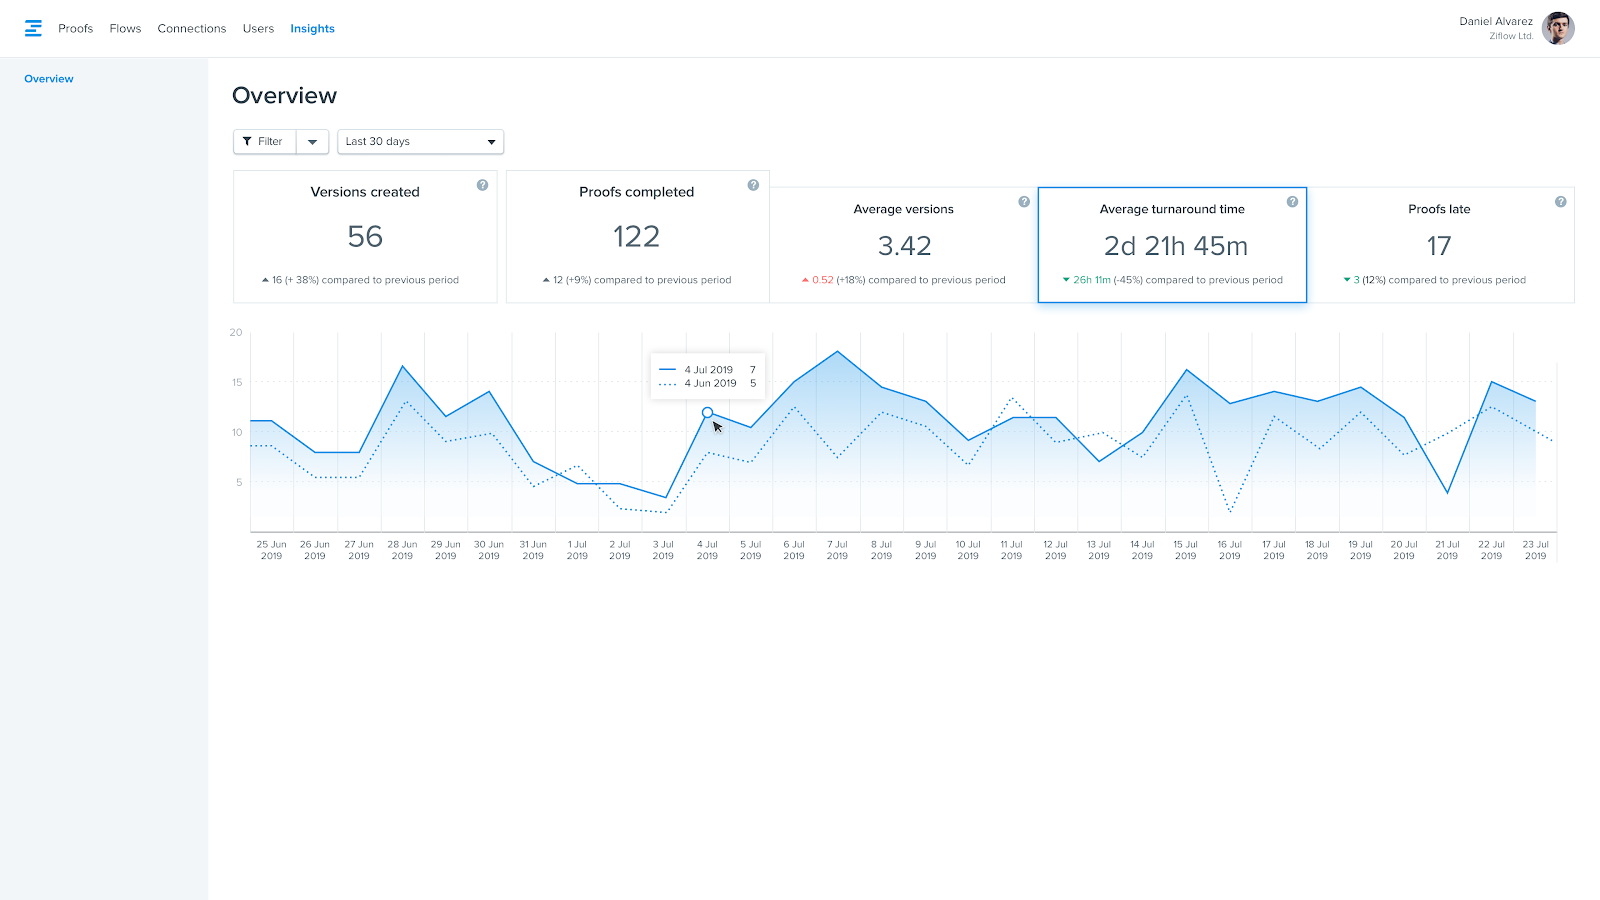Open the Proofs late help tooltip
This screenshot has width=1600, height=900.
pyautogui.click(x=1560, y=202)
